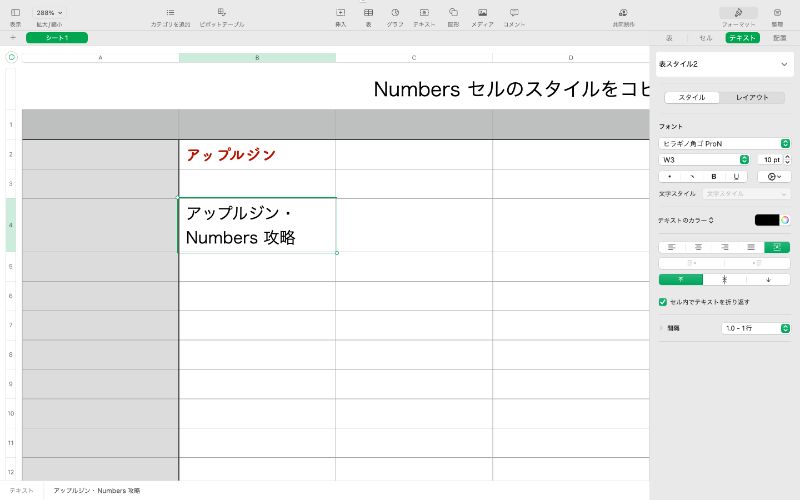Click the Pivot Table (ピボットテーブル) toolbar icon
Image resolution: width=800 pixels, height=500 pixels.
coord(221,12)
